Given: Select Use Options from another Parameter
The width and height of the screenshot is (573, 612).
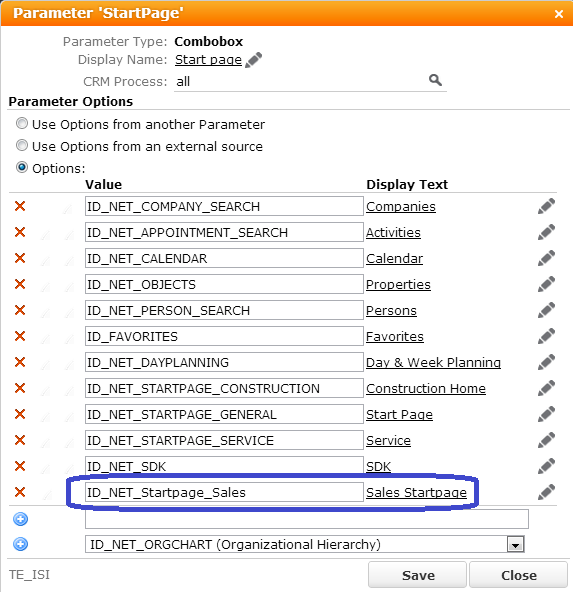Looking at the screenshot, I should (x=22, y=124).
